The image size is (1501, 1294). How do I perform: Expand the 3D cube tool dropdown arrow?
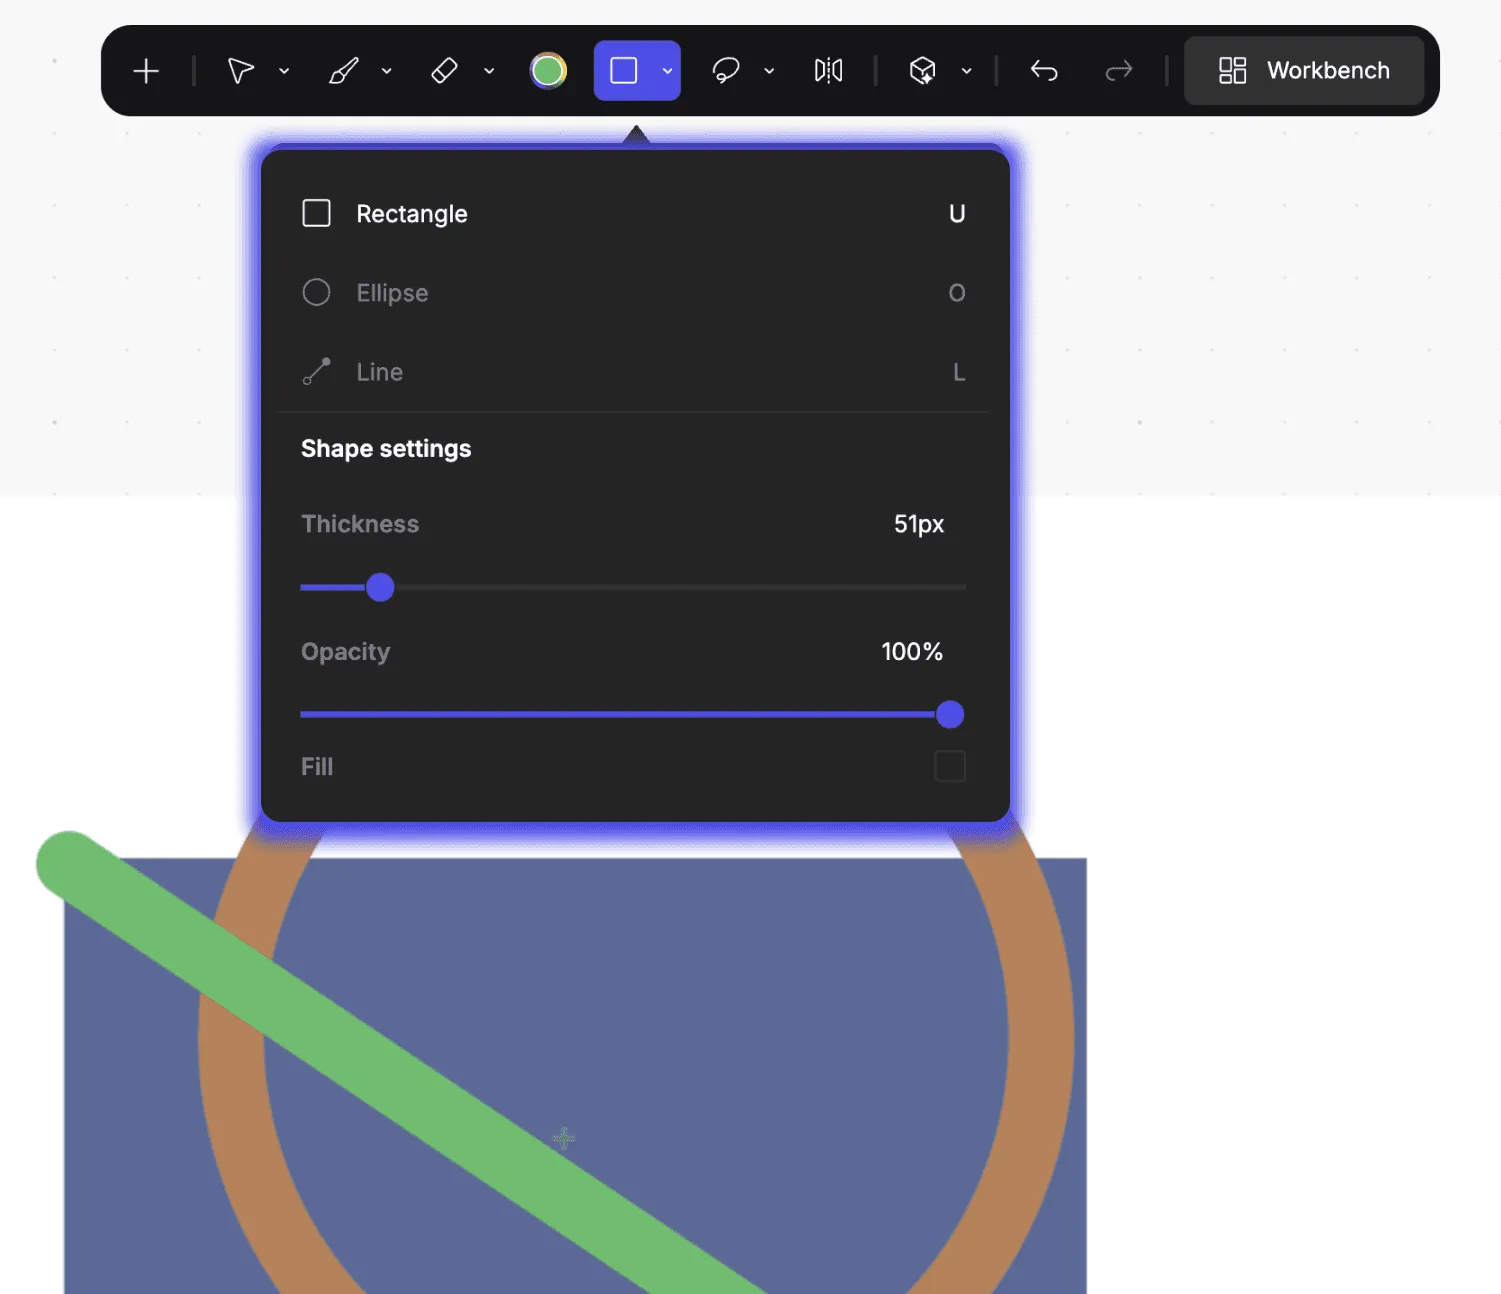(x=966, y=71)
